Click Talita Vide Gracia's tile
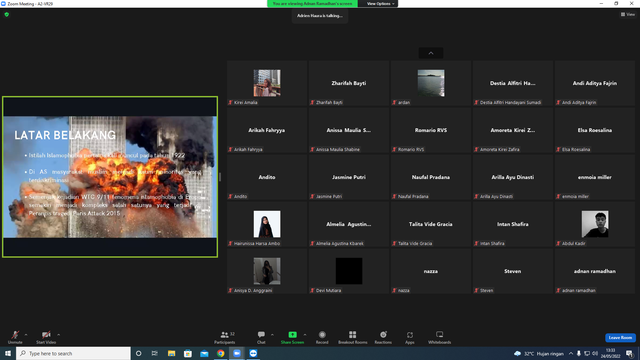This screenshot has width=640, height=360. click(x=431, y=224)
